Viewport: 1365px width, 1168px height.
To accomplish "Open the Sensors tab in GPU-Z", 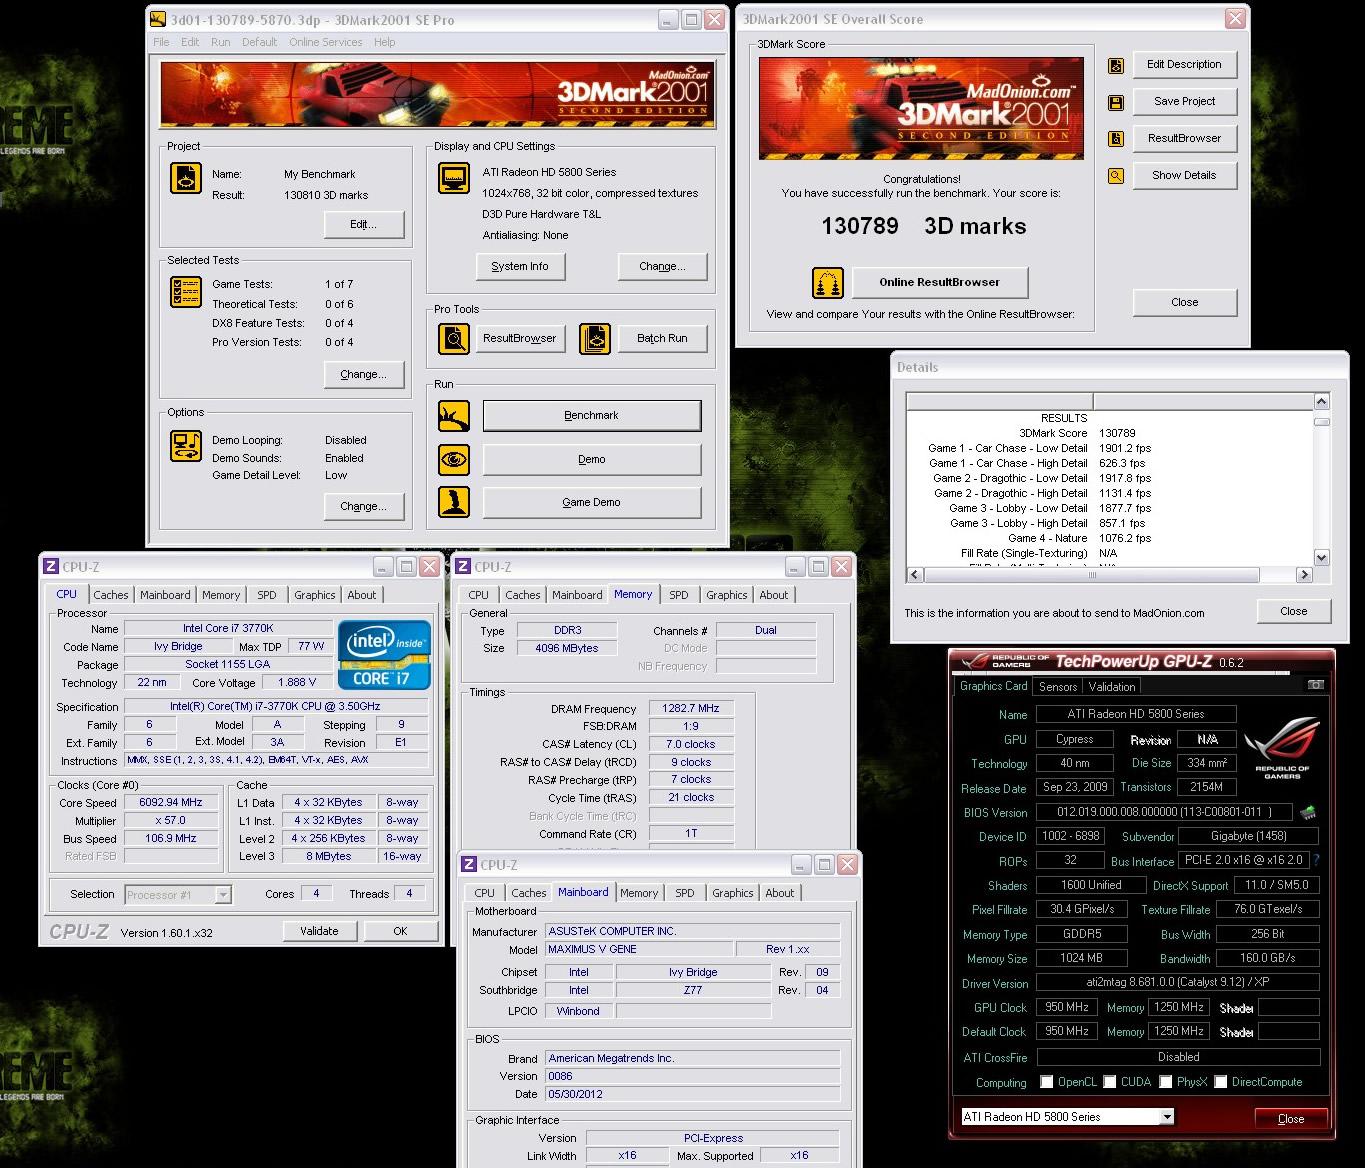I will pos(1058,687).
